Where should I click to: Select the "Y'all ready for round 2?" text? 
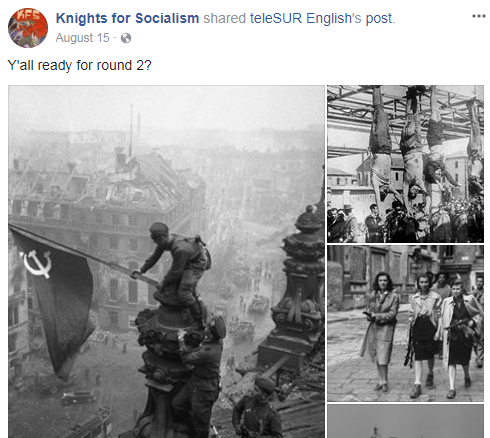79,65
